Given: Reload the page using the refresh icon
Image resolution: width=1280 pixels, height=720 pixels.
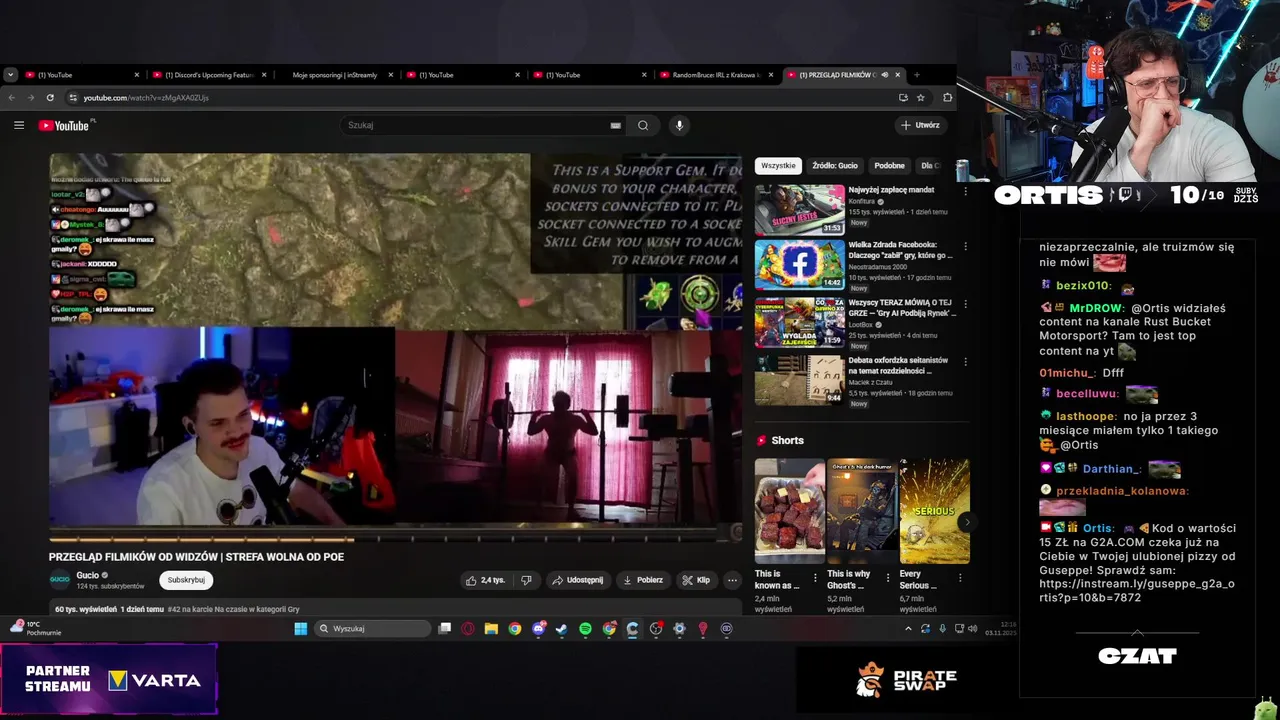Looking at the screenshot, I should [50, 97].
